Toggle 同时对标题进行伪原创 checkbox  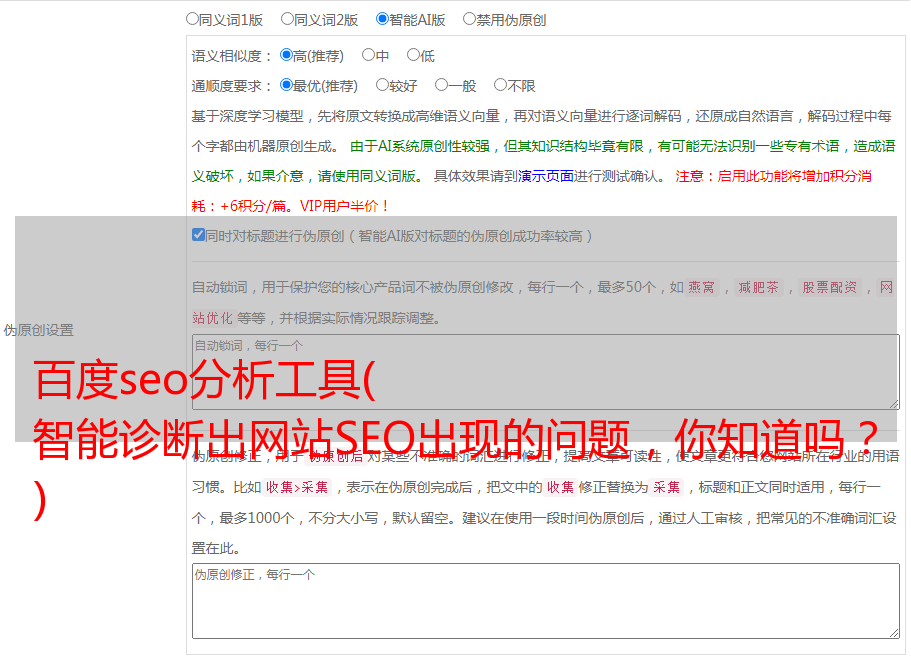click(x=198, y=235)
